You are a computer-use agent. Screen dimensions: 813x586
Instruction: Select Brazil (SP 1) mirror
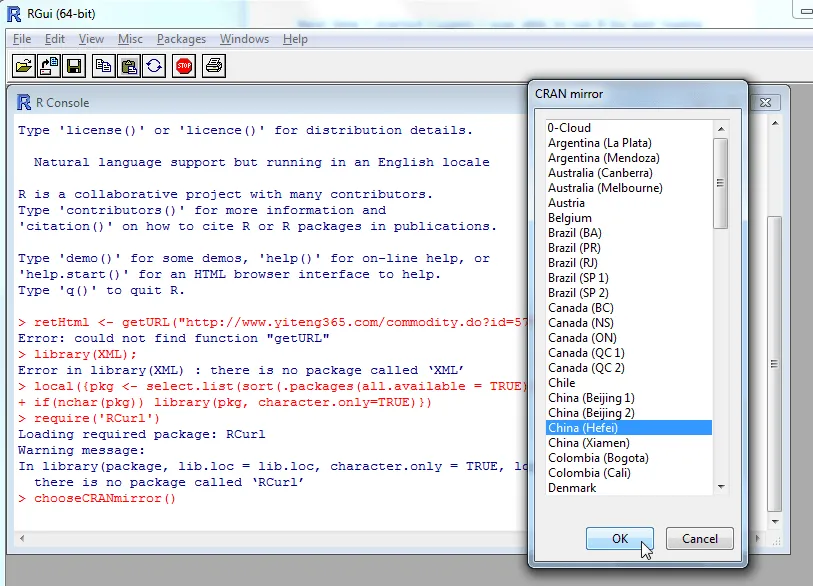(x=629, y=278)
